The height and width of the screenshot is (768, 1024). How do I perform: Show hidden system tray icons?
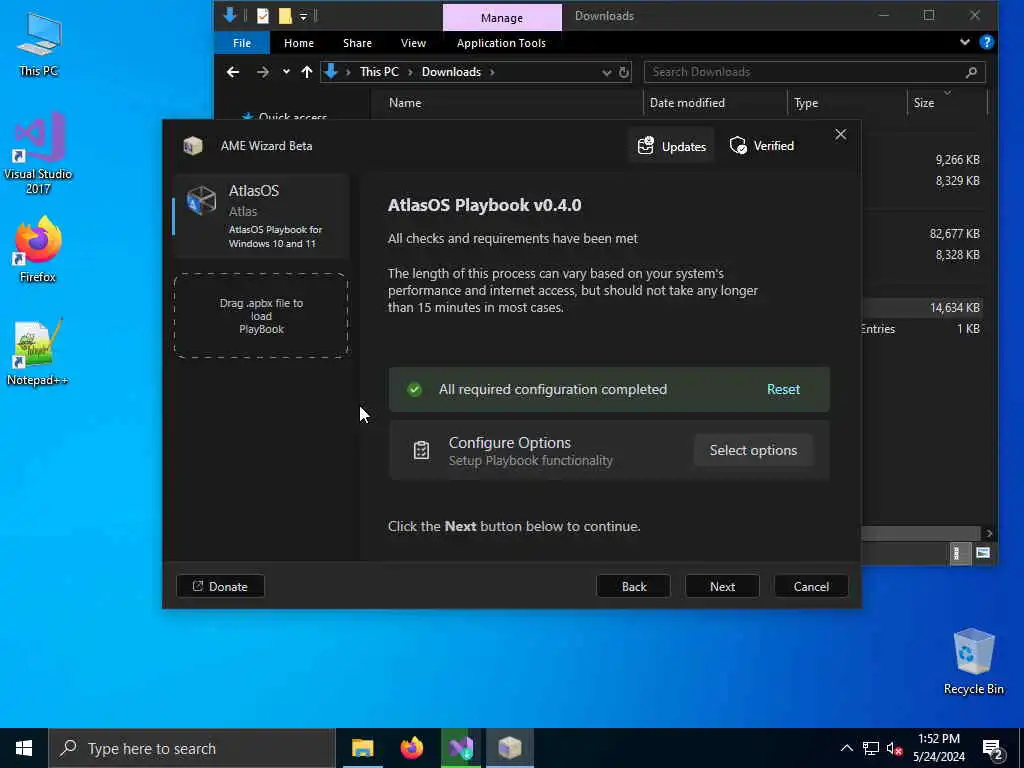tap(846, 748)
